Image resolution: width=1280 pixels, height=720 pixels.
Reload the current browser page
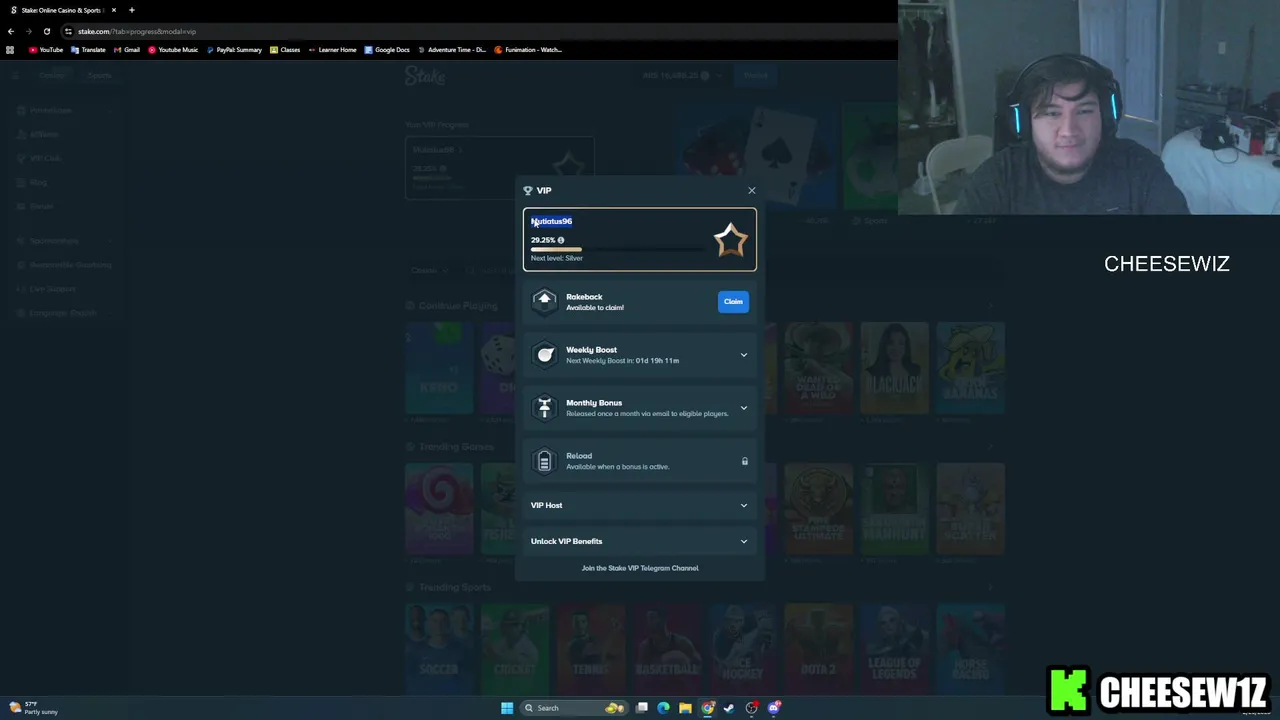tap(46, 31)
